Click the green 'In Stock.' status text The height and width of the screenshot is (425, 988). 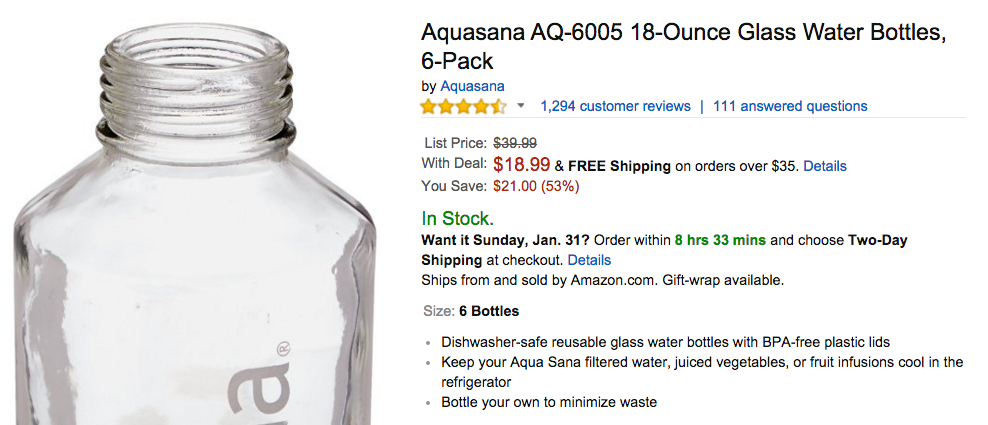tap(458, 218)
